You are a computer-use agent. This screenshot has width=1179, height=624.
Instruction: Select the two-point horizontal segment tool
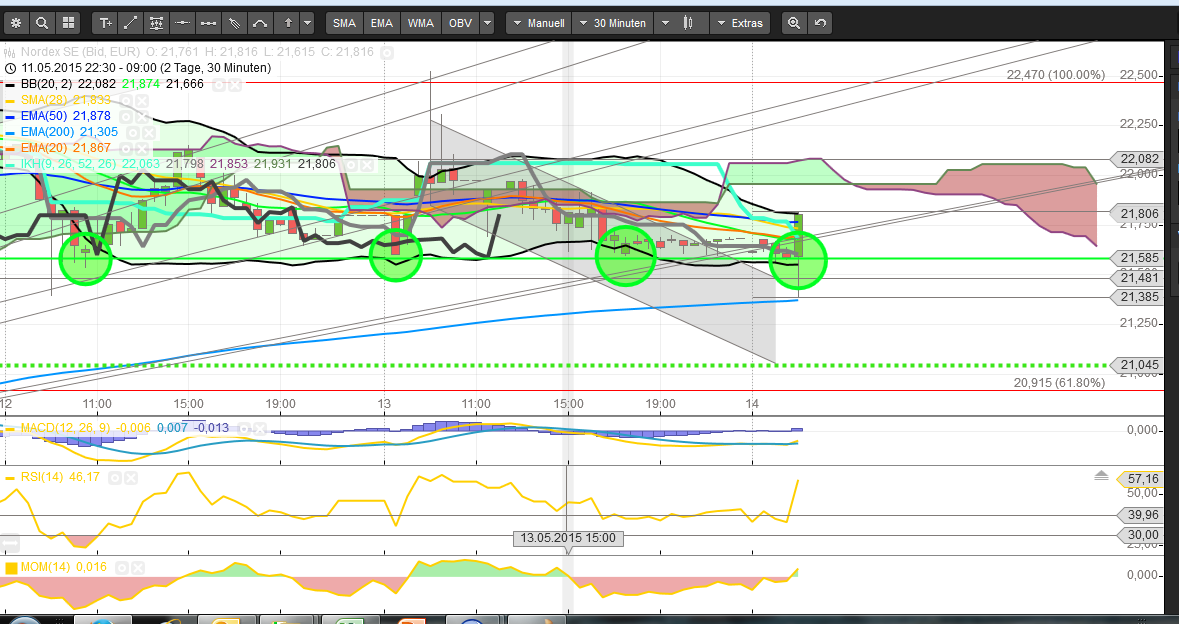click(208, 23)
